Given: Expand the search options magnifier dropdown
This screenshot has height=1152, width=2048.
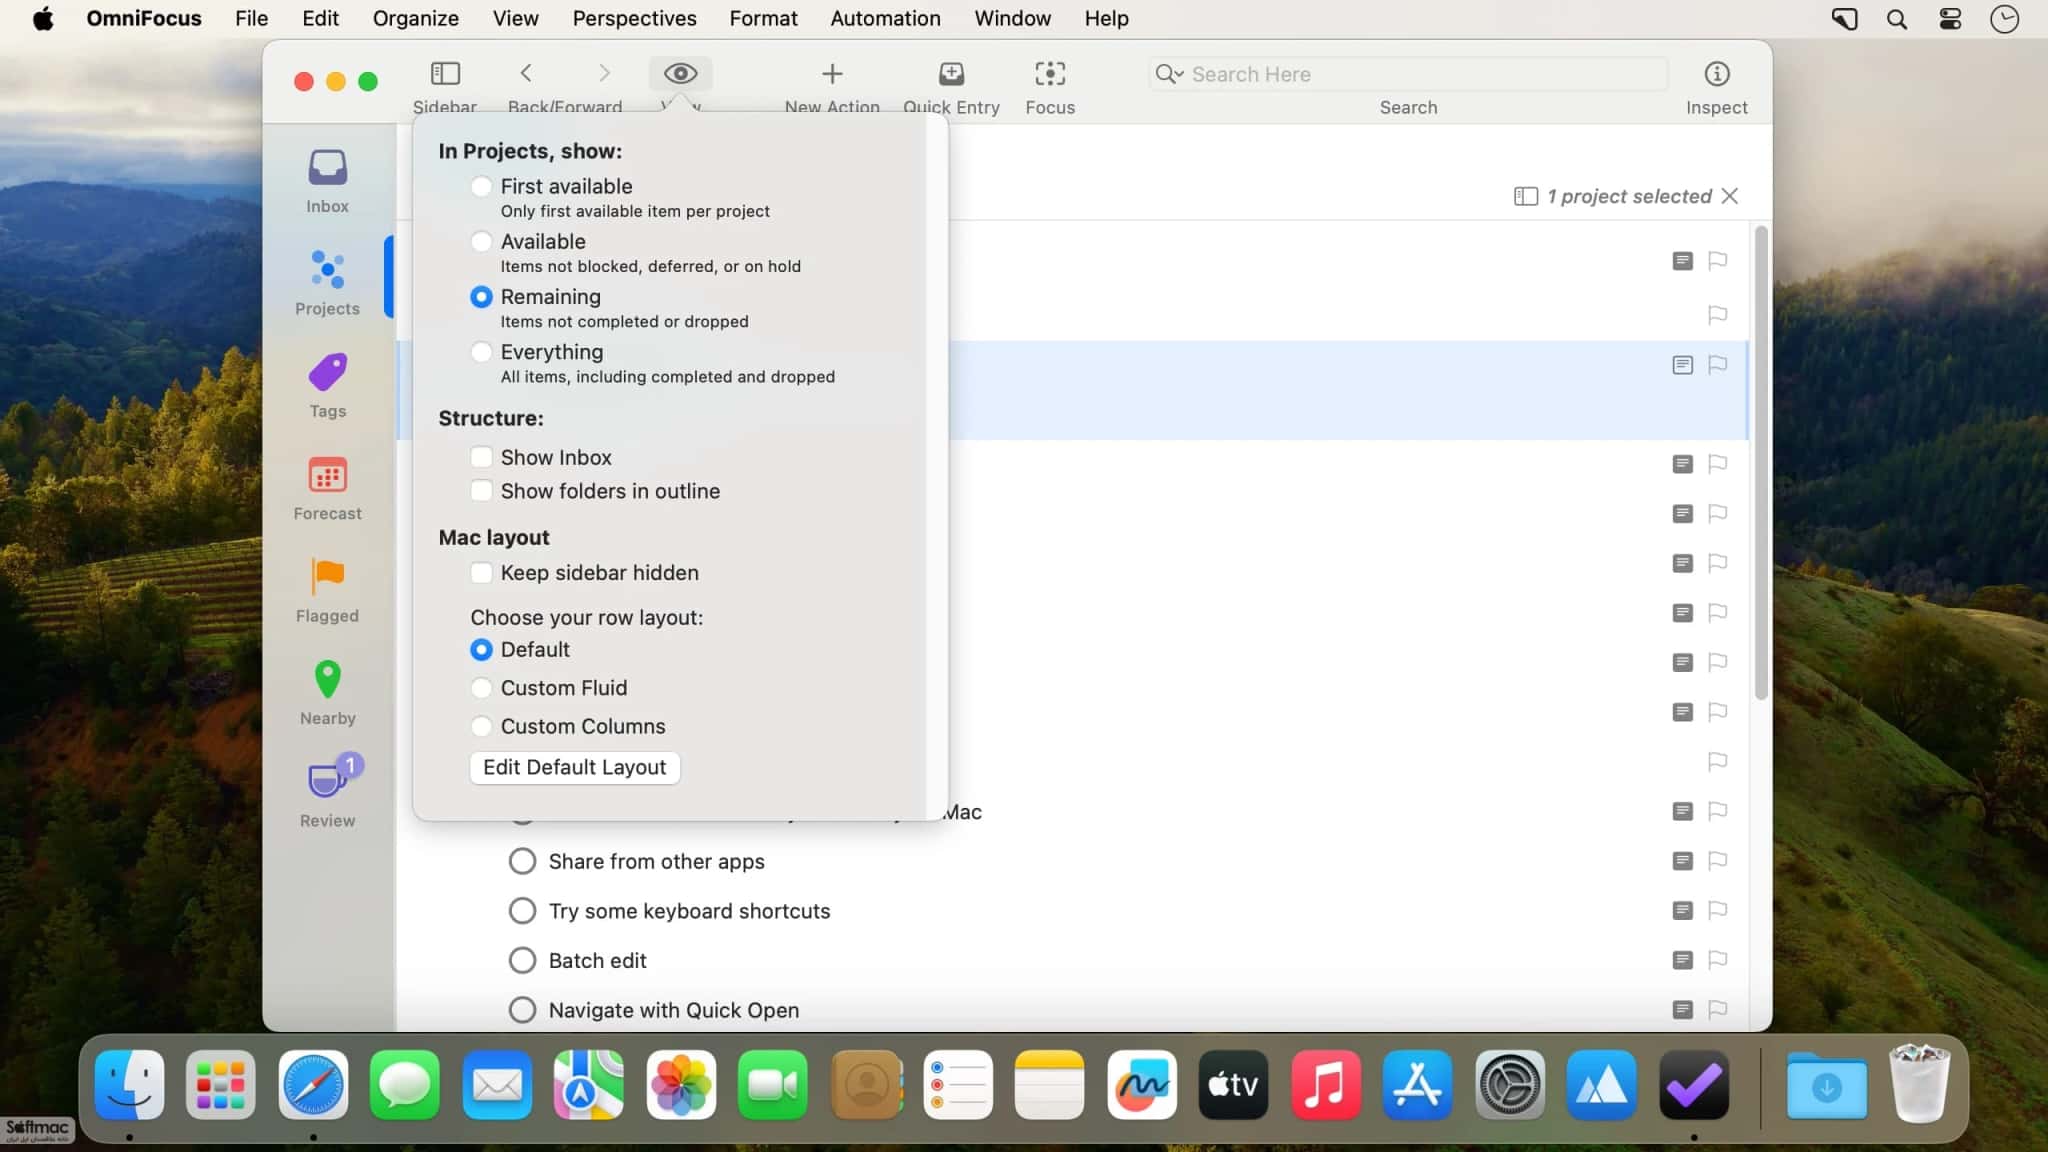Looking at the screenshot, I should pyautogui.click(x=1169, y=74).
